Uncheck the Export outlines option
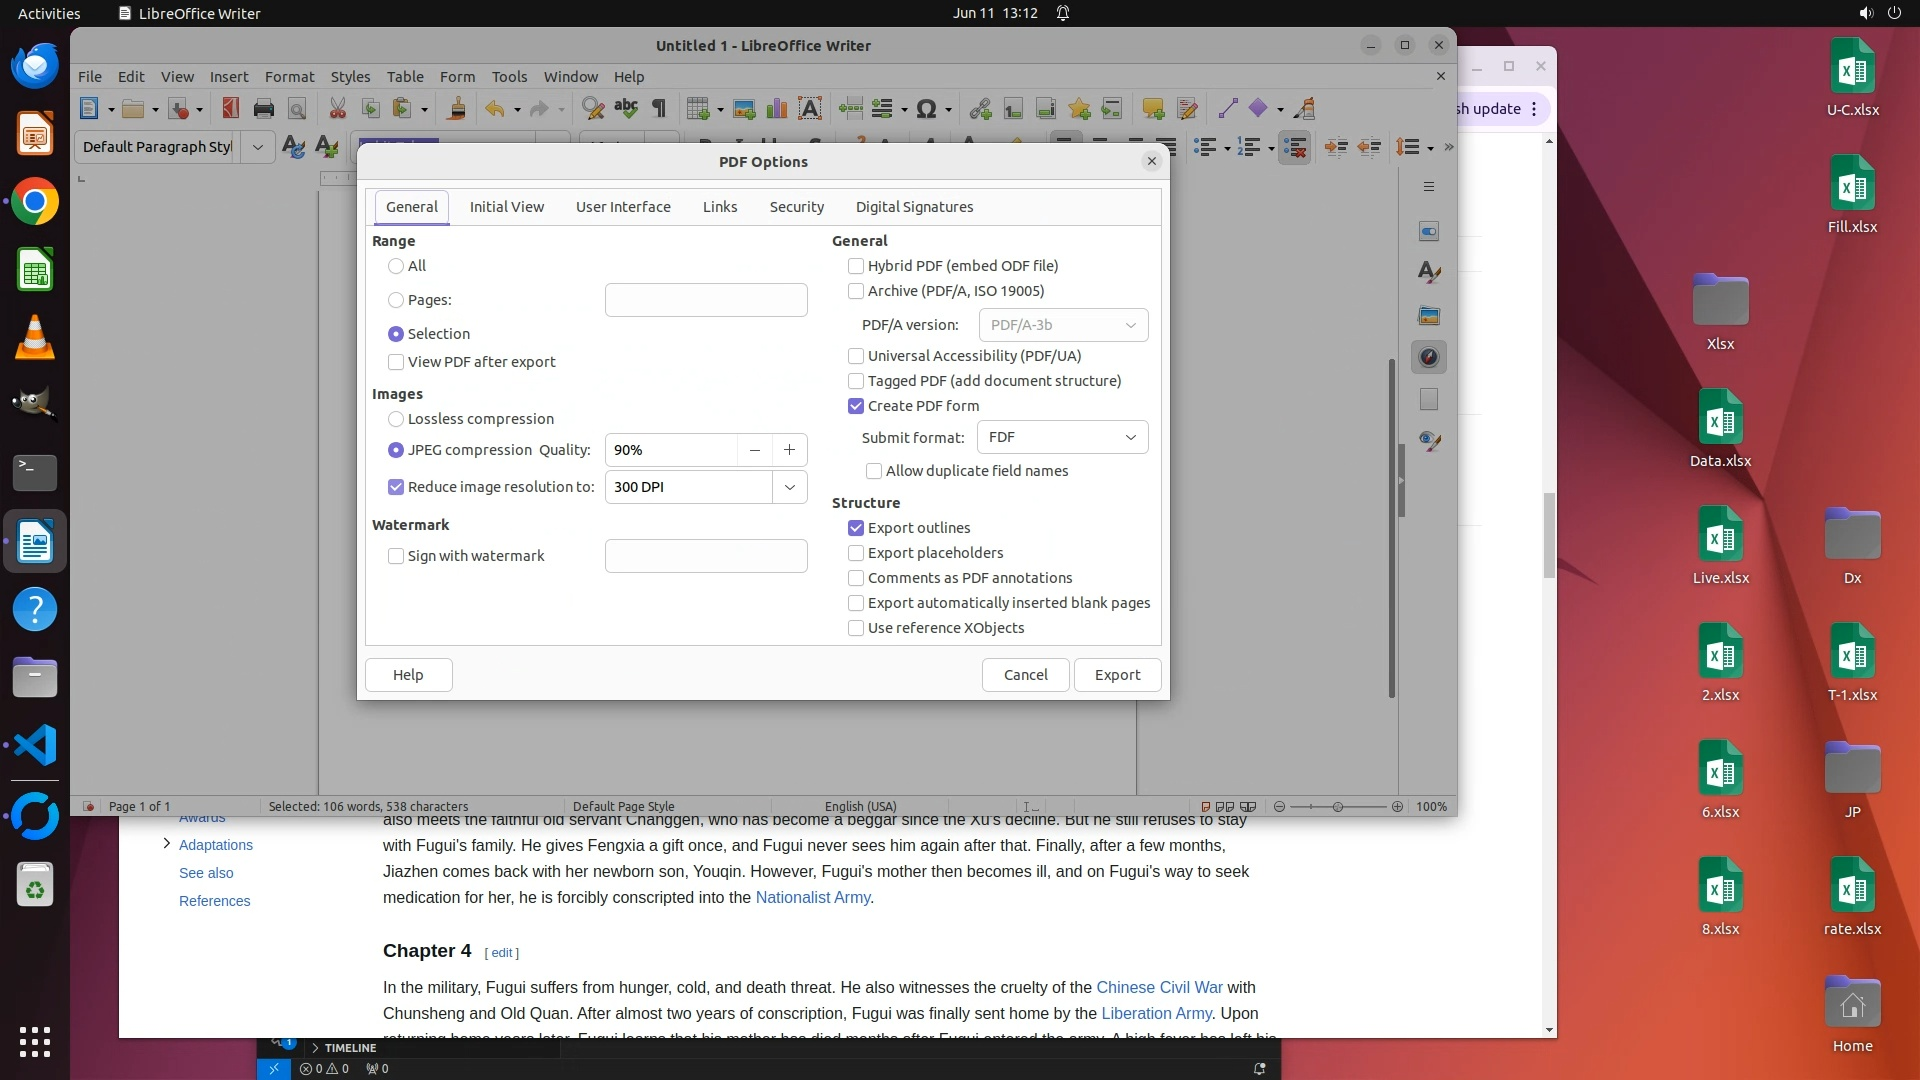Image resolution: width=1920 pixels, height=1080 pixels. [x=856, y=528]
